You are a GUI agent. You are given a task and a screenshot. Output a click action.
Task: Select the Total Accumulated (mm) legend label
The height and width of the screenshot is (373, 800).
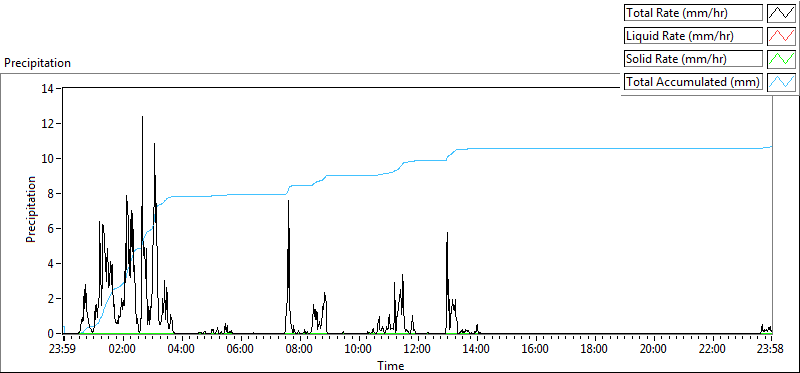pyautogui.click(x=694, y=82)
